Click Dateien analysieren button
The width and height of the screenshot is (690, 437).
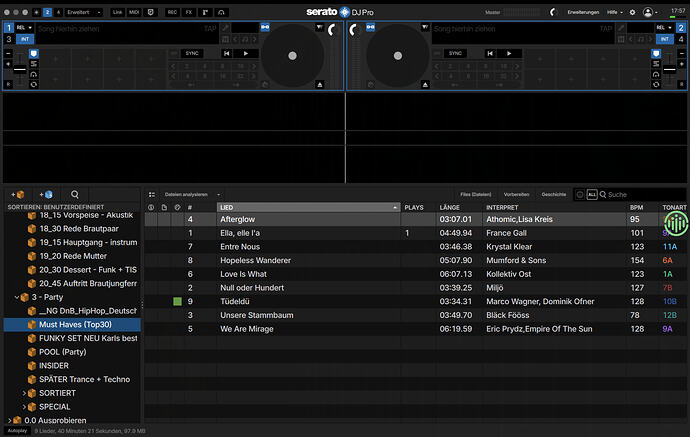(186, 195)
